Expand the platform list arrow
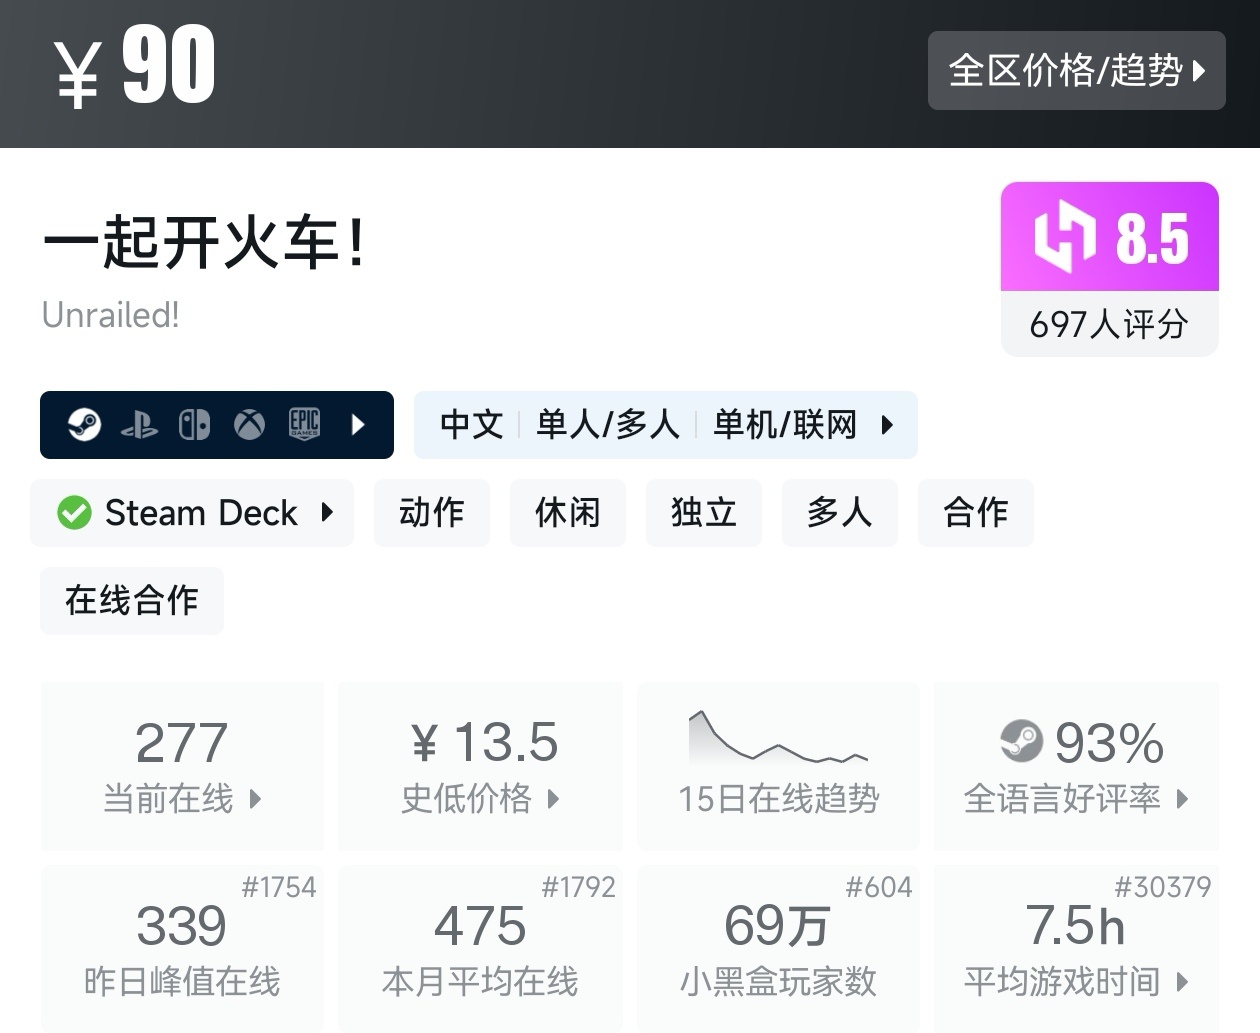1260x1033 pixels. pos(359,425)
